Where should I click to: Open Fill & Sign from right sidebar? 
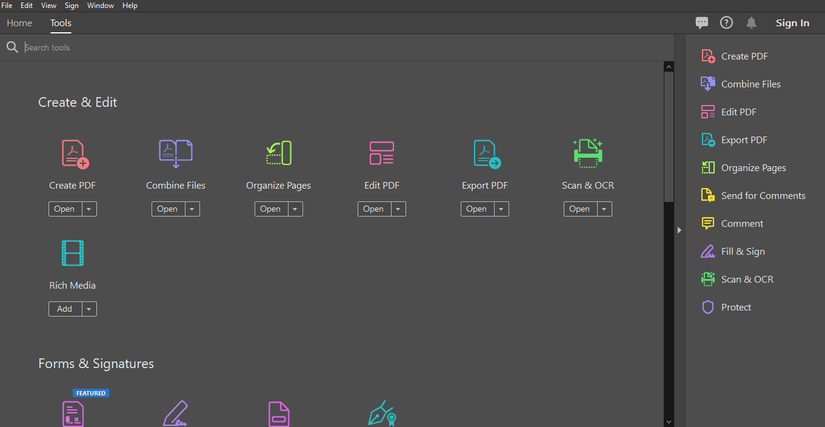coord(743,251)
